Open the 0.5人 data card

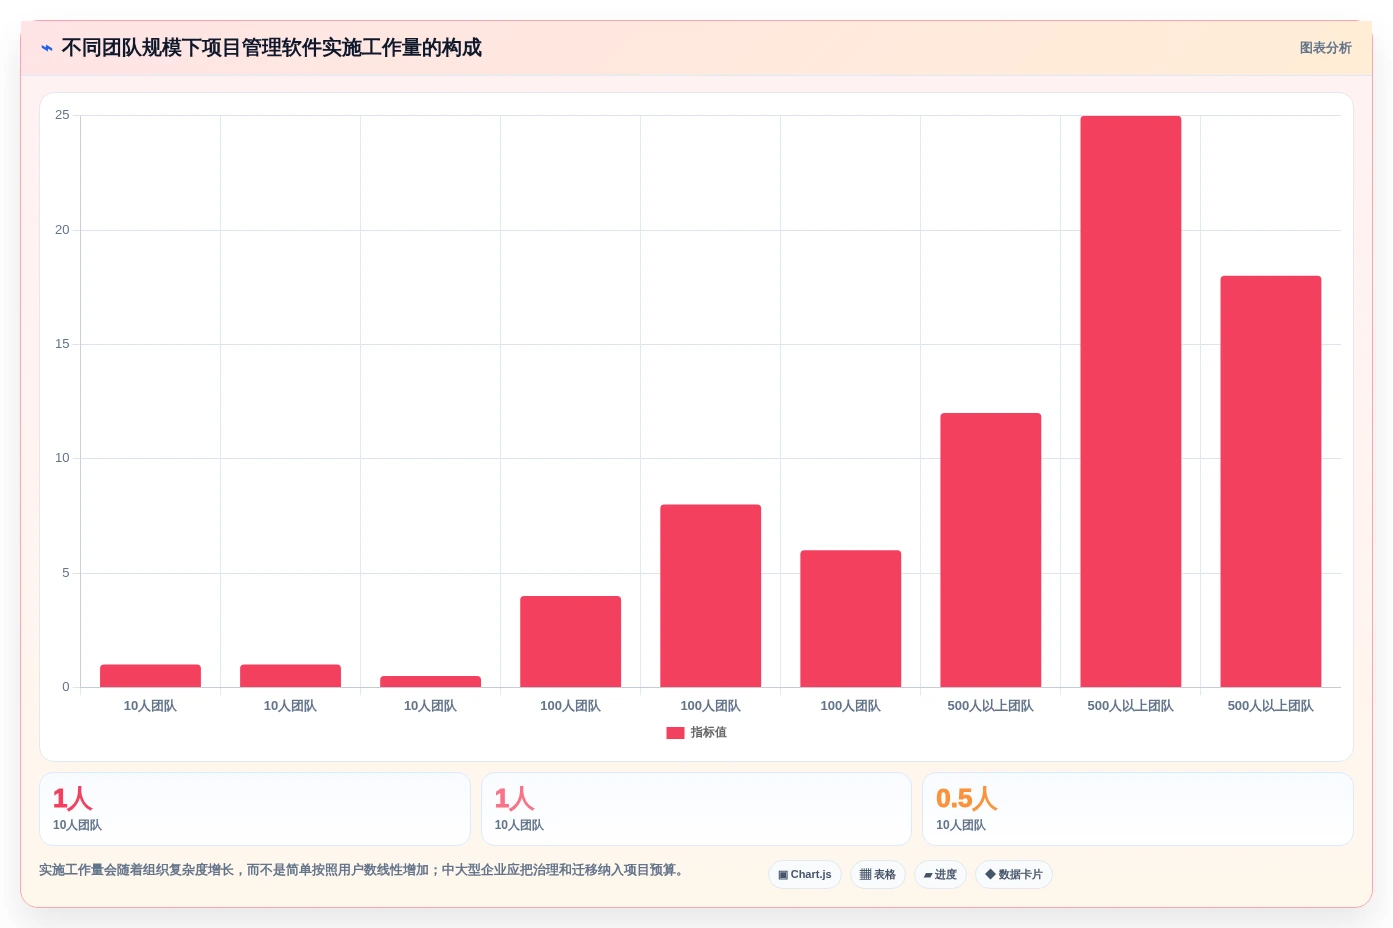1137,809
